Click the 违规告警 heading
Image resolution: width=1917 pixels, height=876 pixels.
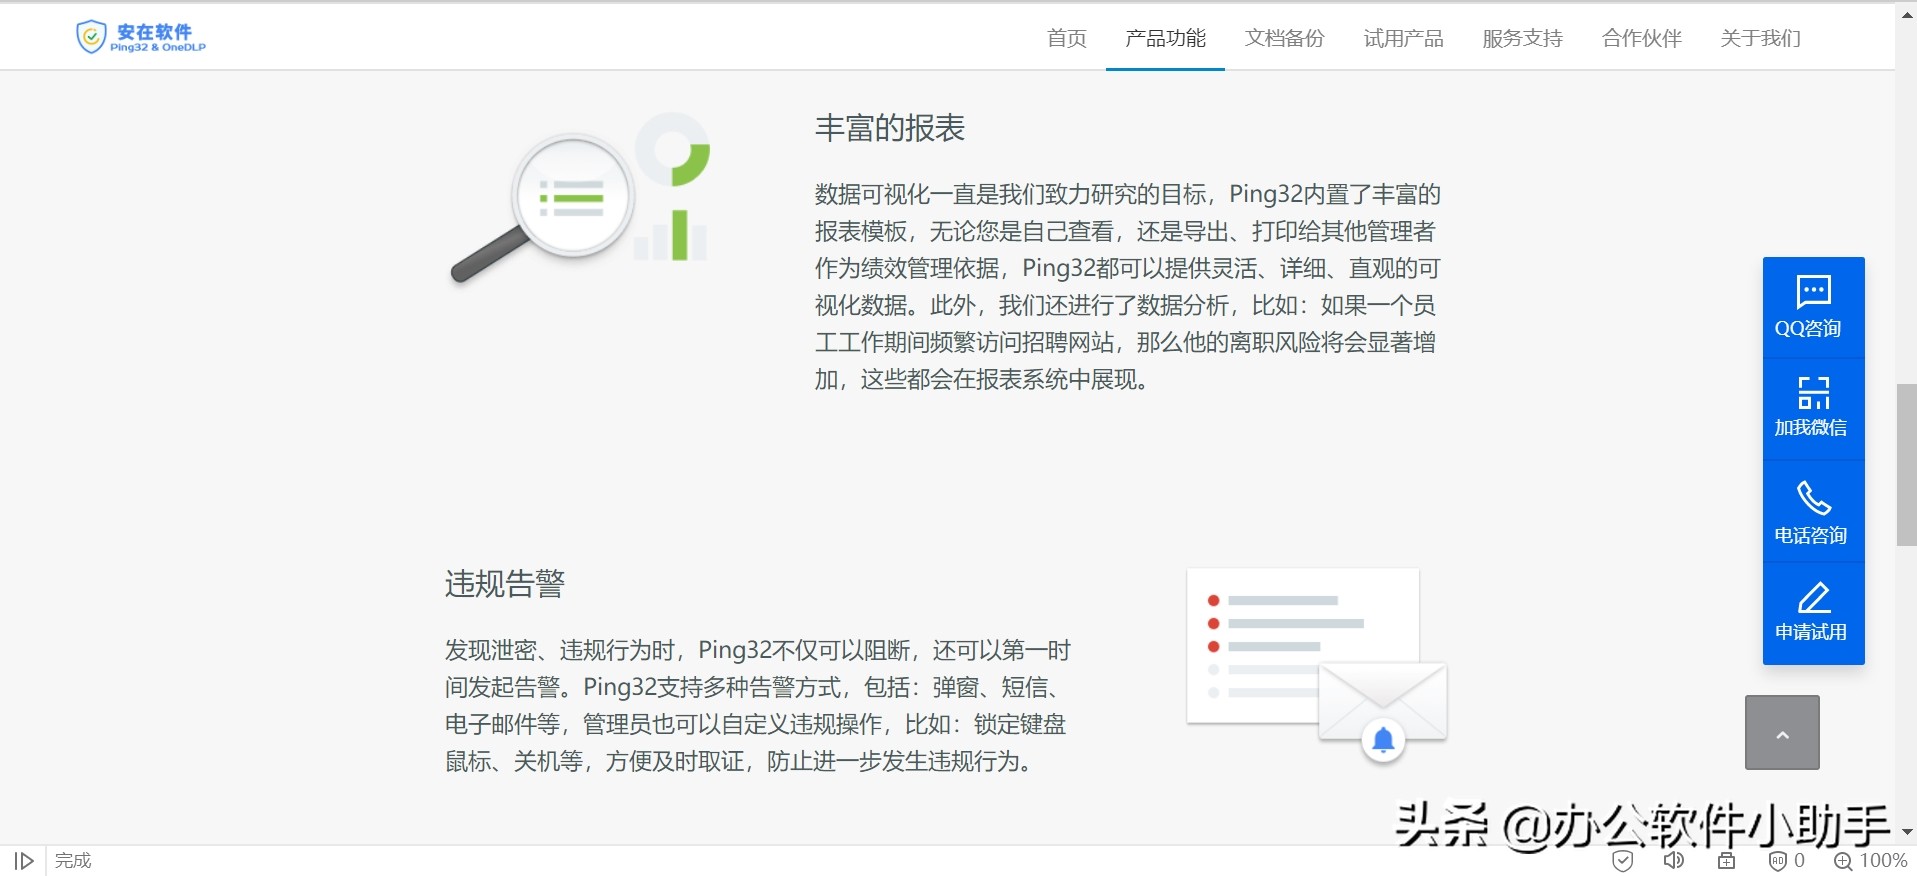505,583
